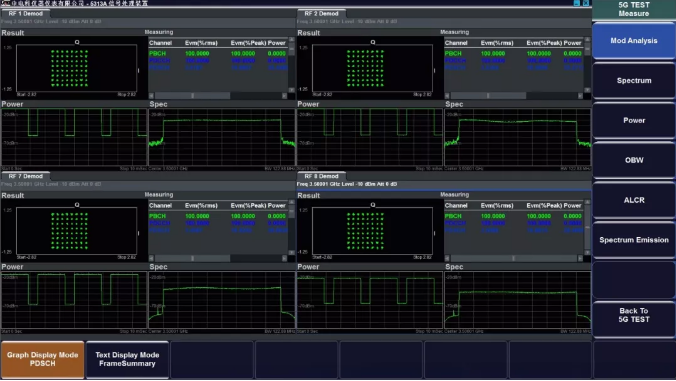Open the ALCR measurement

(634, 200)
